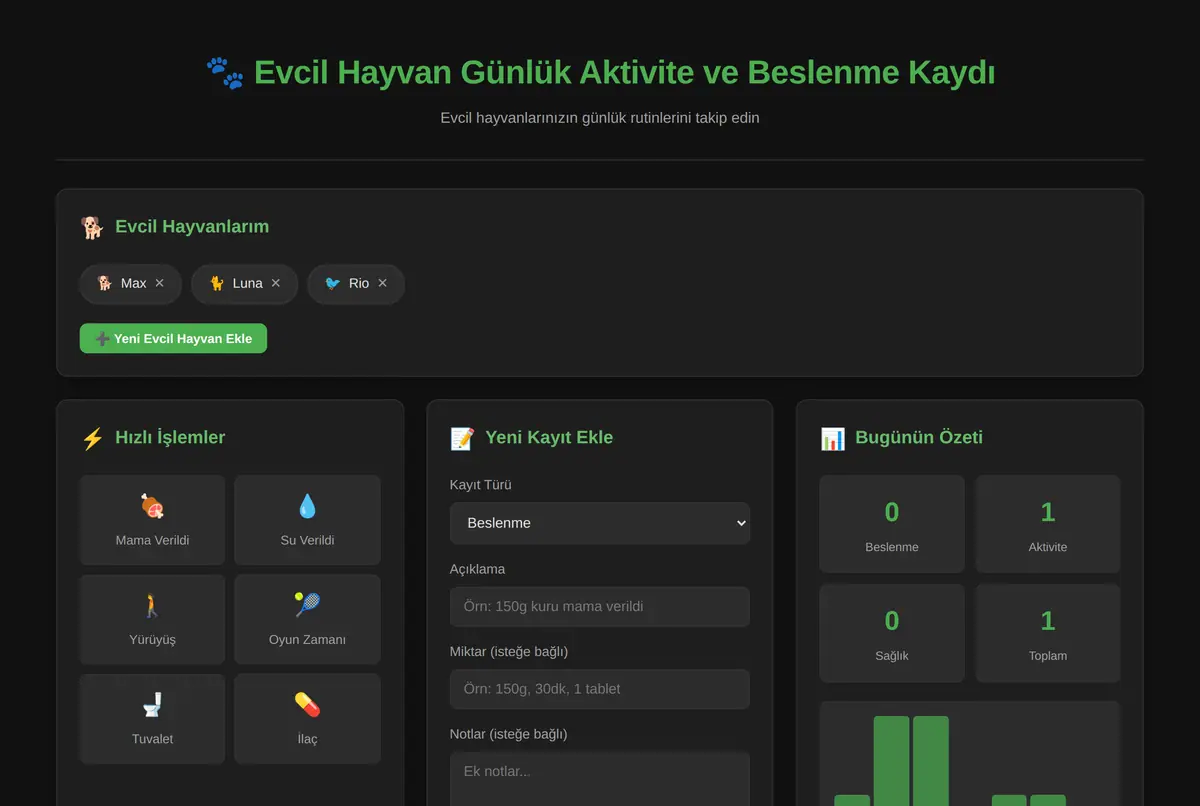Viewport: 1200px width, 806px height.
Task: Select the Rio bird chip
Action: (x=356, y=284)
